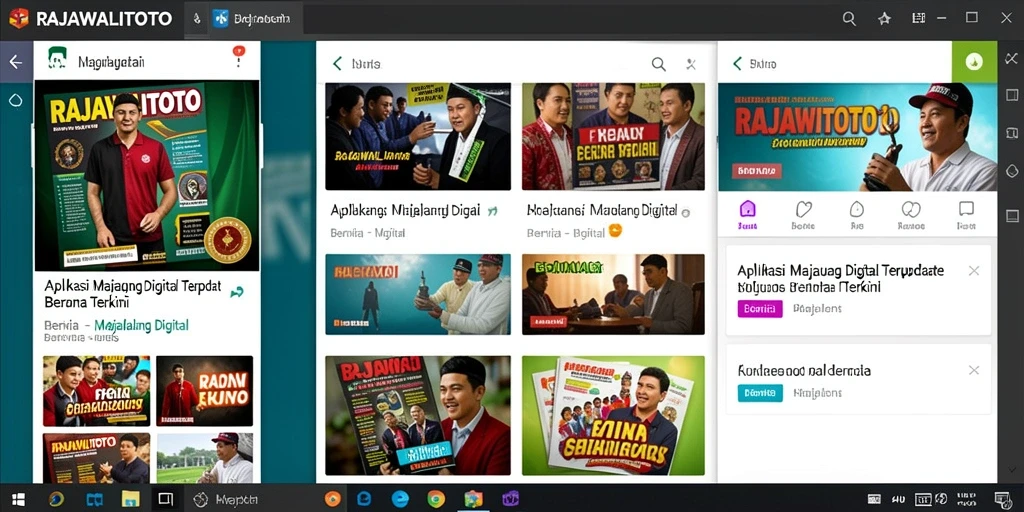Viewport: 1024px width, 512px height.
Task: Open the RAJAWLITOTO small thumbnail at bottom left
Action: [x=97, y=458]
